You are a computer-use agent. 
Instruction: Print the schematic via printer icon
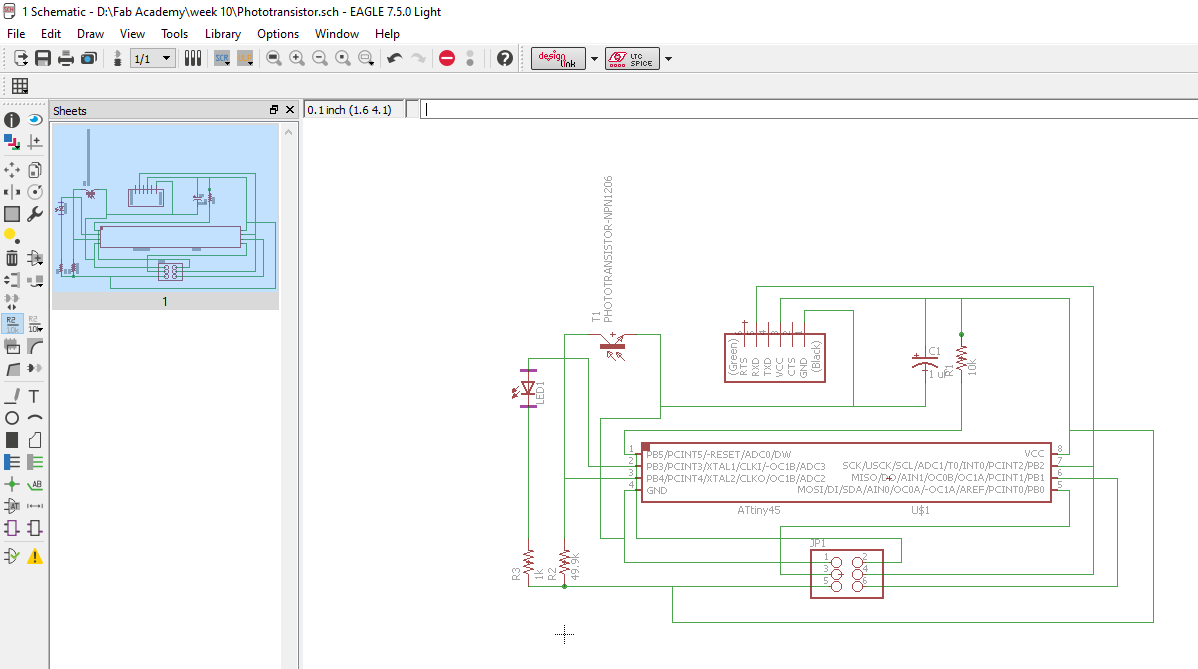coord(66,59)
